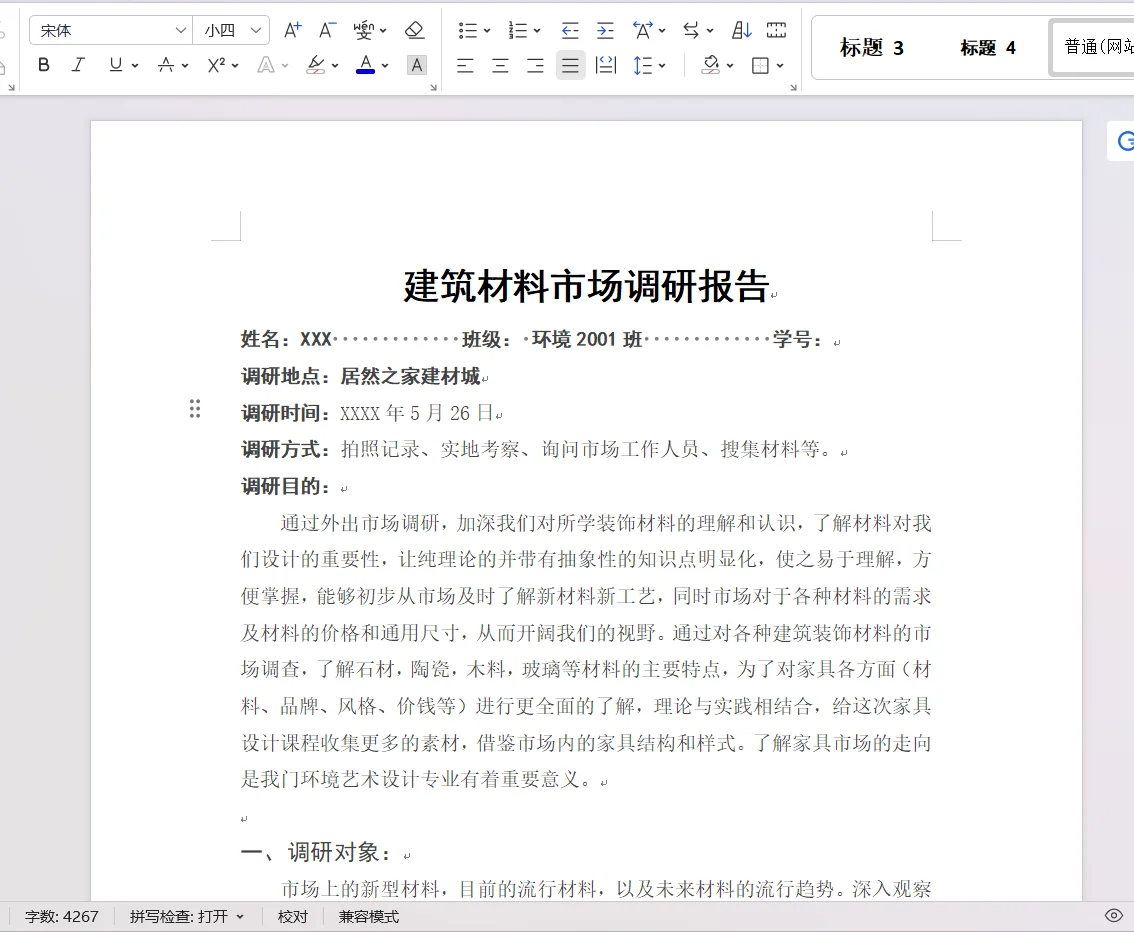The width and height of the screenshot is (1134, 932).
Task: Toggle character shading A button
Action: coord(417,65)
